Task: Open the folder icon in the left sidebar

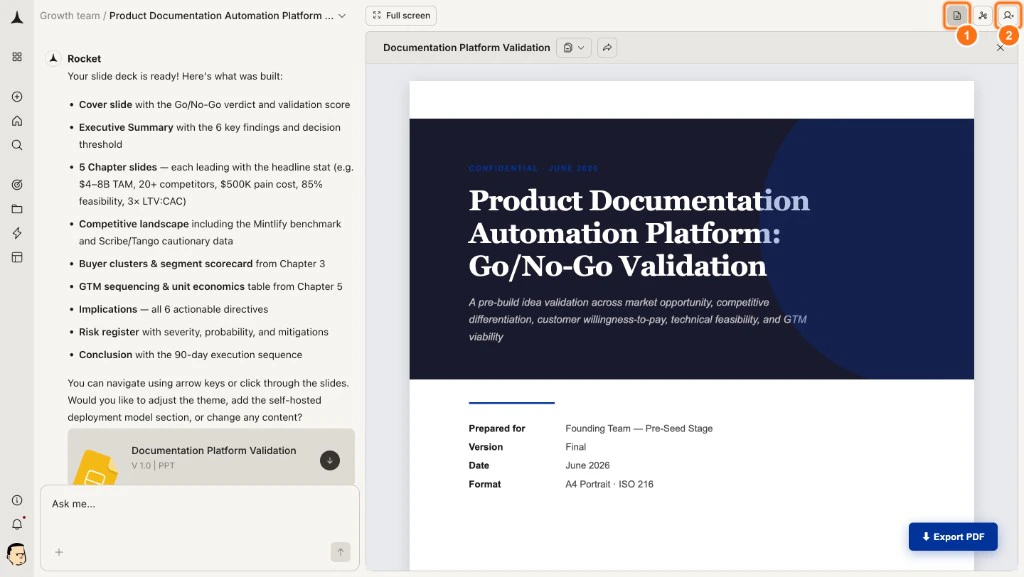Action: click(16, 209)
